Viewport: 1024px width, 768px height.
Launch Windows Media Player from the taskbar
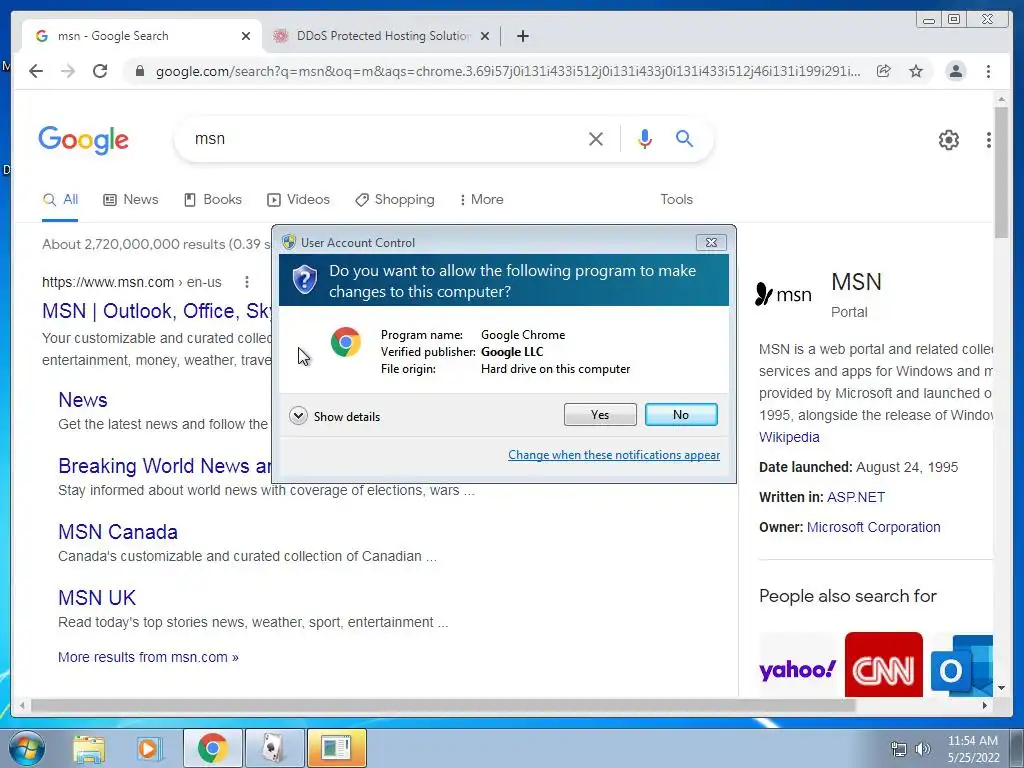tap(149, 749)
